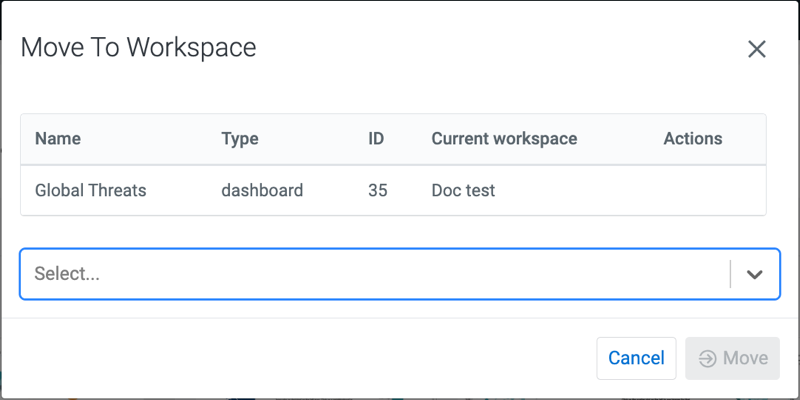Click the Select... workspace placeholder text
Image resolution: width=800 pixels, height=400 pixels.
67,274
